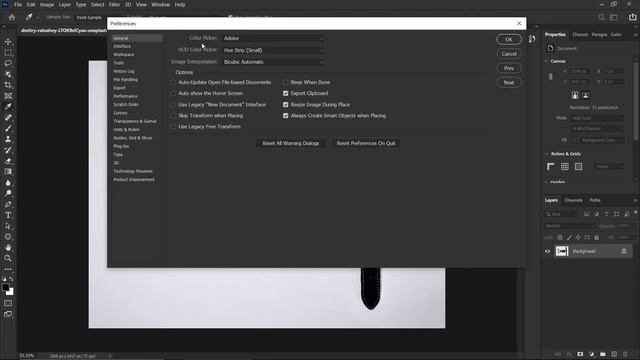640x360 pixels.
Task: Click the Home icon in options bar
Action: 12,17
